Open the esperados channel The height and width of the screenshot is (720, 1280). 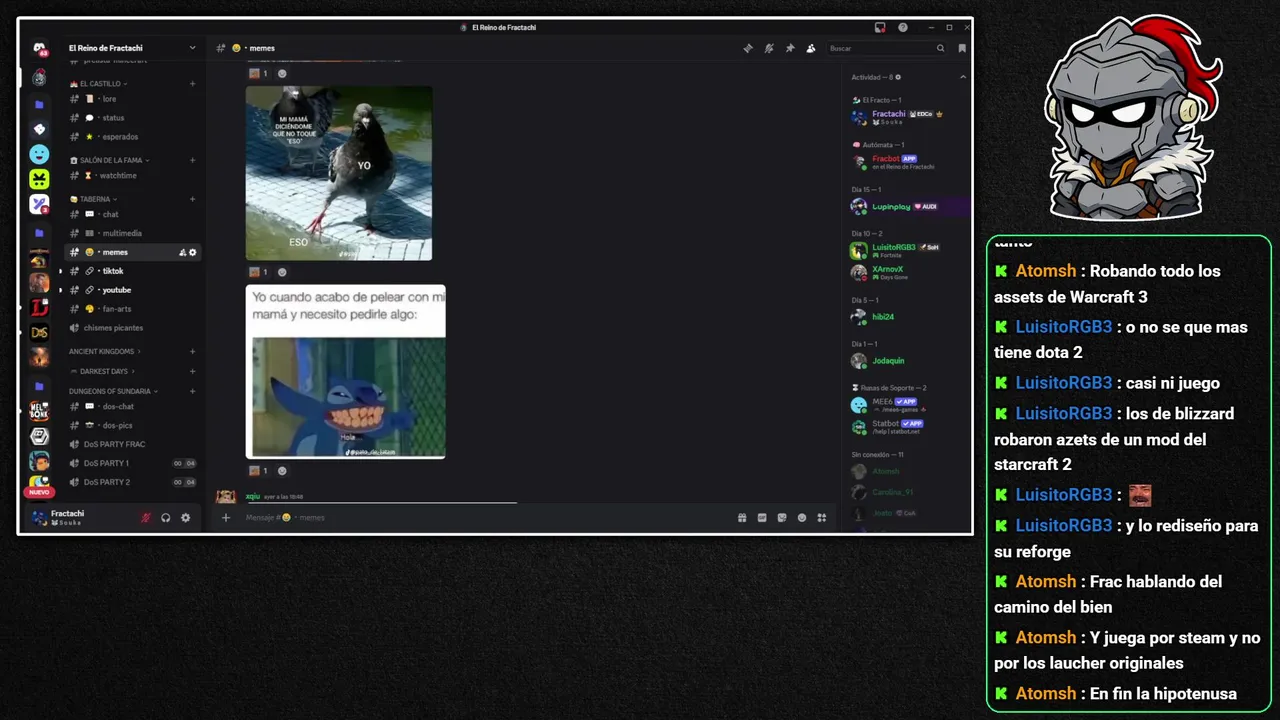pyautogui.click(x=133, y=137)
